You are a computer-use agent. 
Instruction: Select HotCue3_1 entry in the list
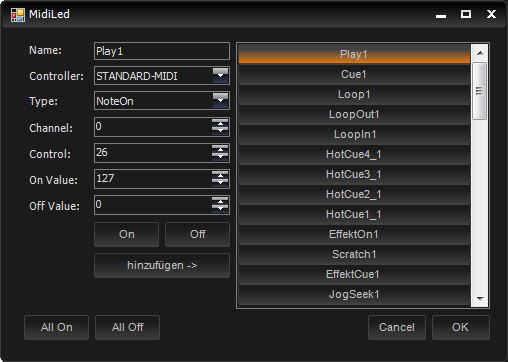(354, 174)
